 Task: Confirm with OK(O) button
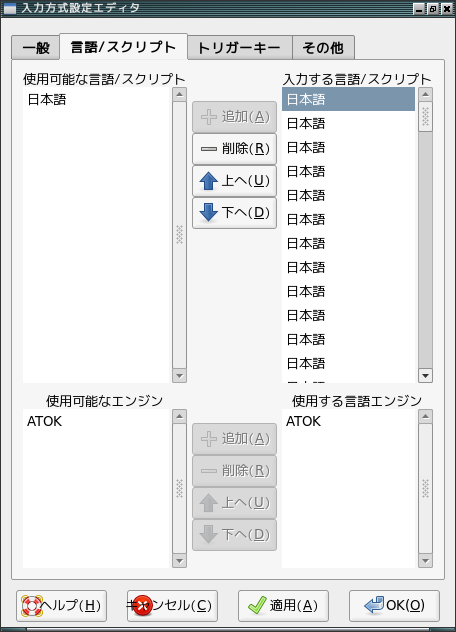pos(394,606)
